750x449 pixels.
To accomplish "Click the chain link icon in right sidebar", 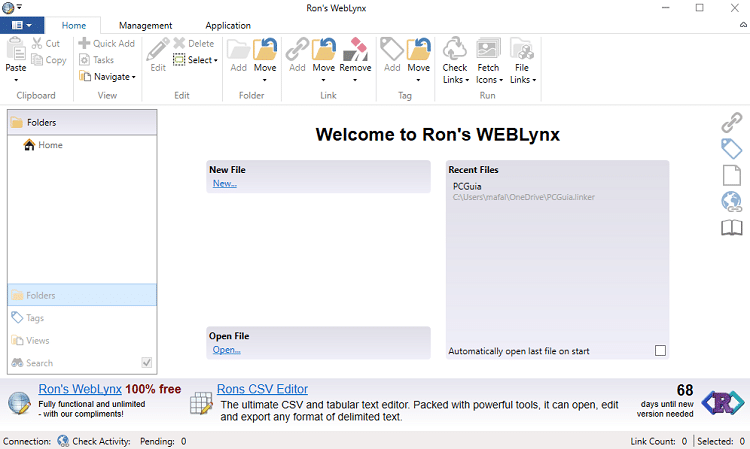I will pos(732,122).
